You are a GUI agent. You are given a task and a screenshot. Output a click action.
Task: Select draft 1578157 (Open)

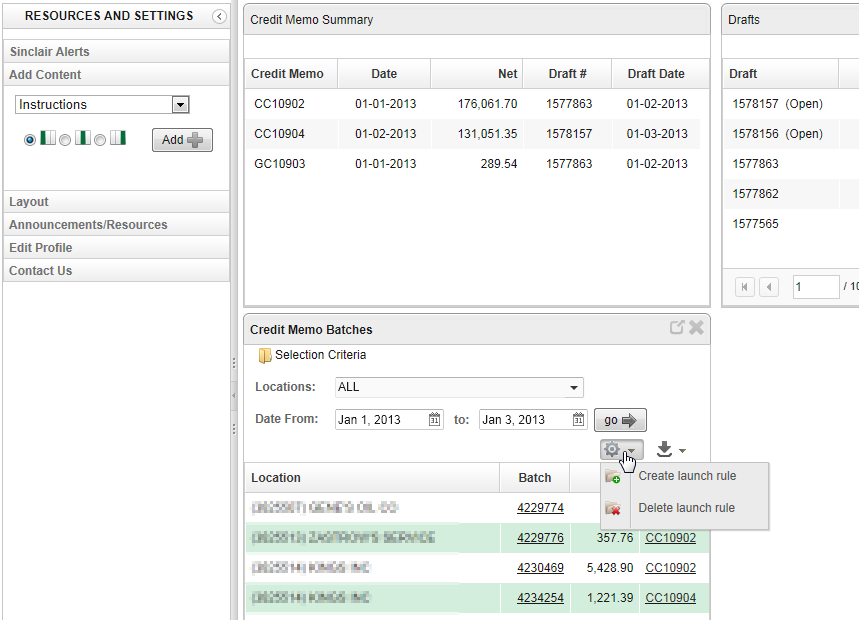click(x=777, y=104)
